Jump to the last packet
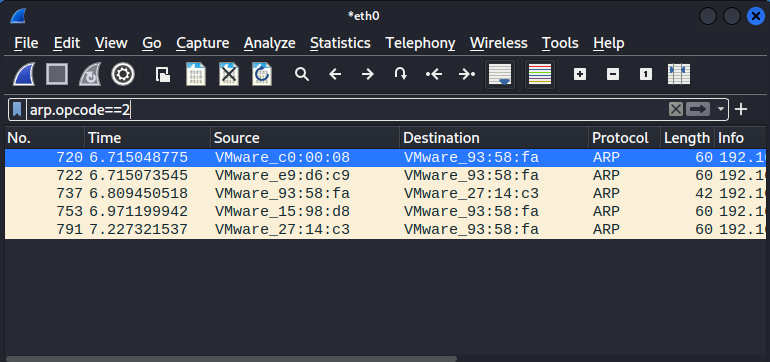Viewport: 770px width, 362px height. click(x=467, y=75)
